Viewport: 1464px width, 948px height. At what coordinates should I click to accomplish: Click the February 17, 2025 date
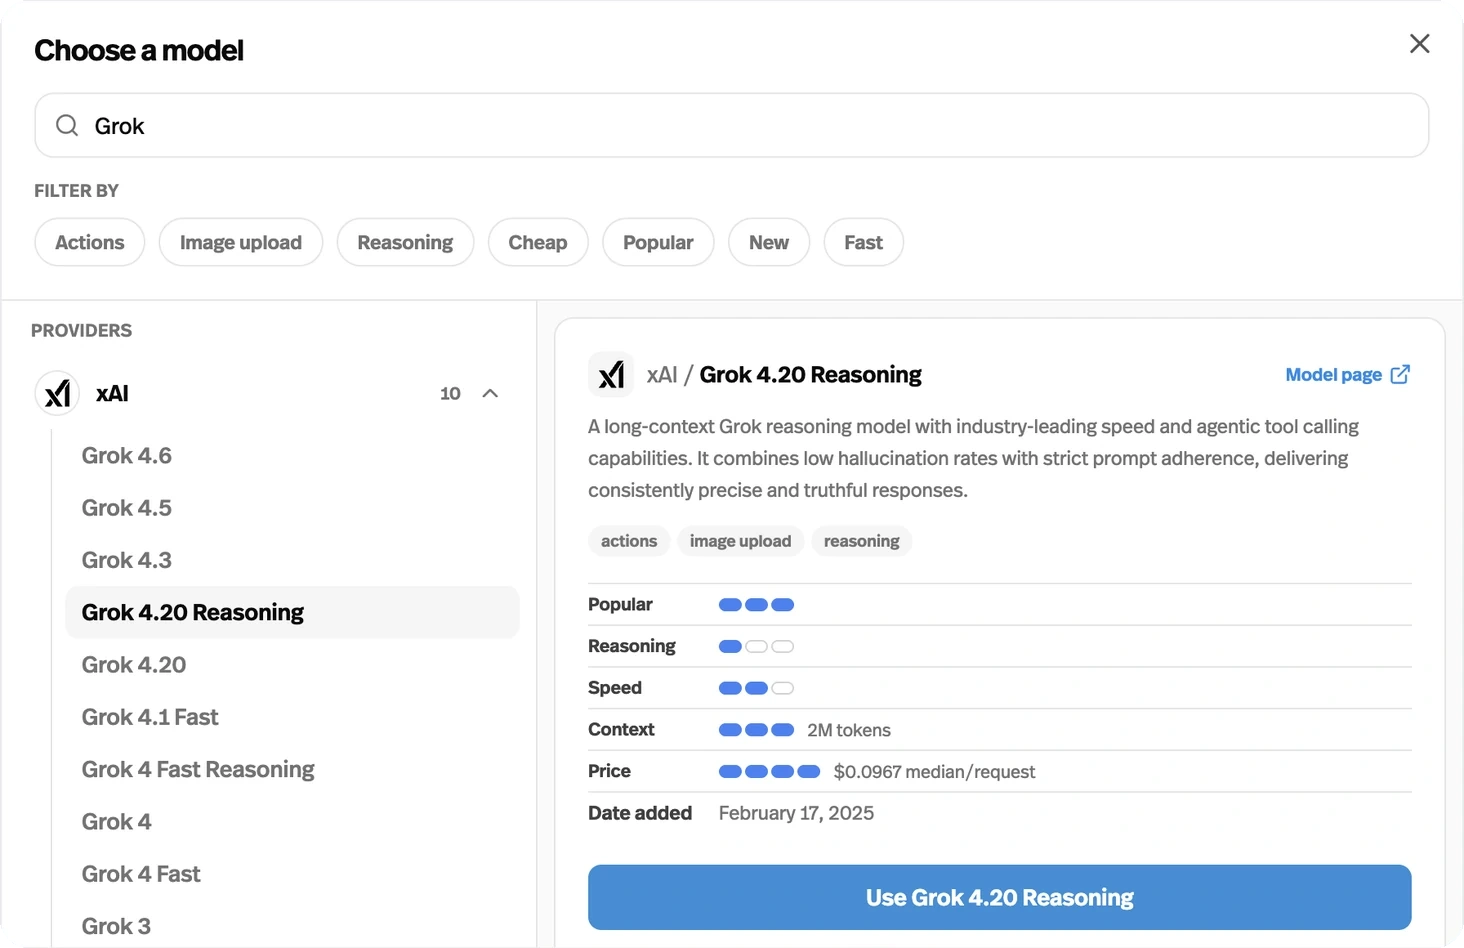(x=796, y=813)
